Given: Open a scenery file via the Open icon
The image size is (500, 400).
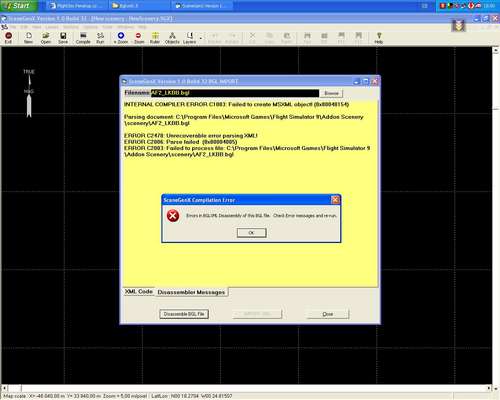Looking at the screenshot, I should click(46, 38).
